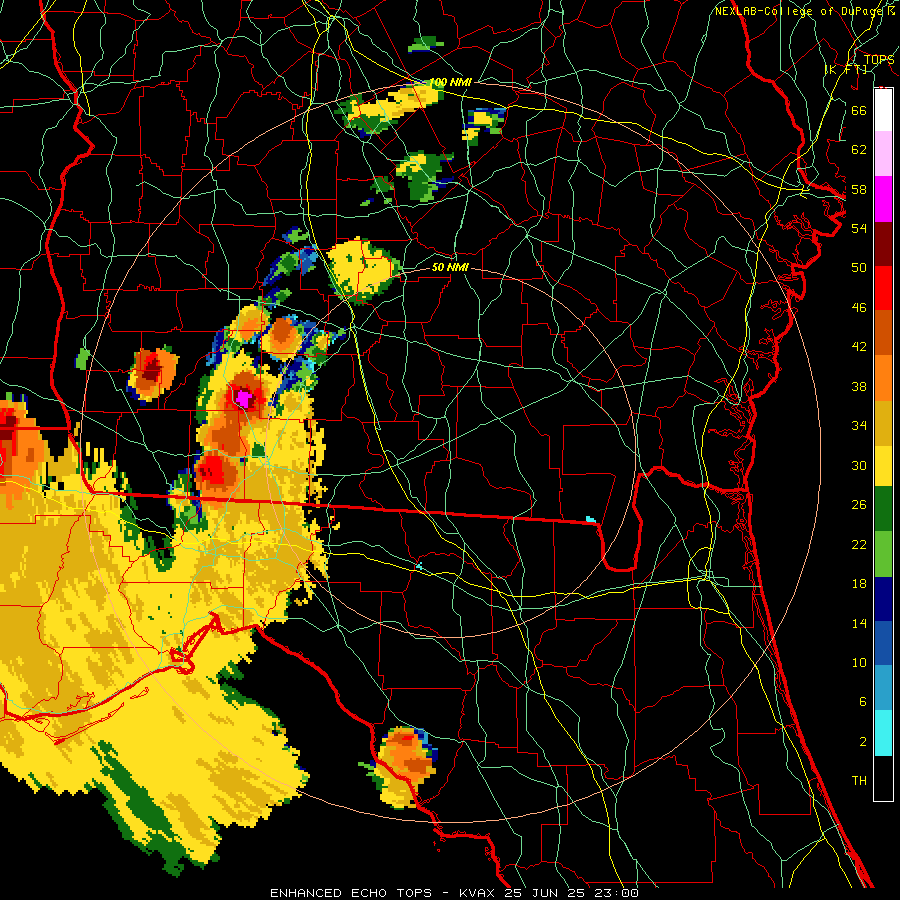Click the KVAX station identifier
900x900 pixels.
click(x=476, y=893)
